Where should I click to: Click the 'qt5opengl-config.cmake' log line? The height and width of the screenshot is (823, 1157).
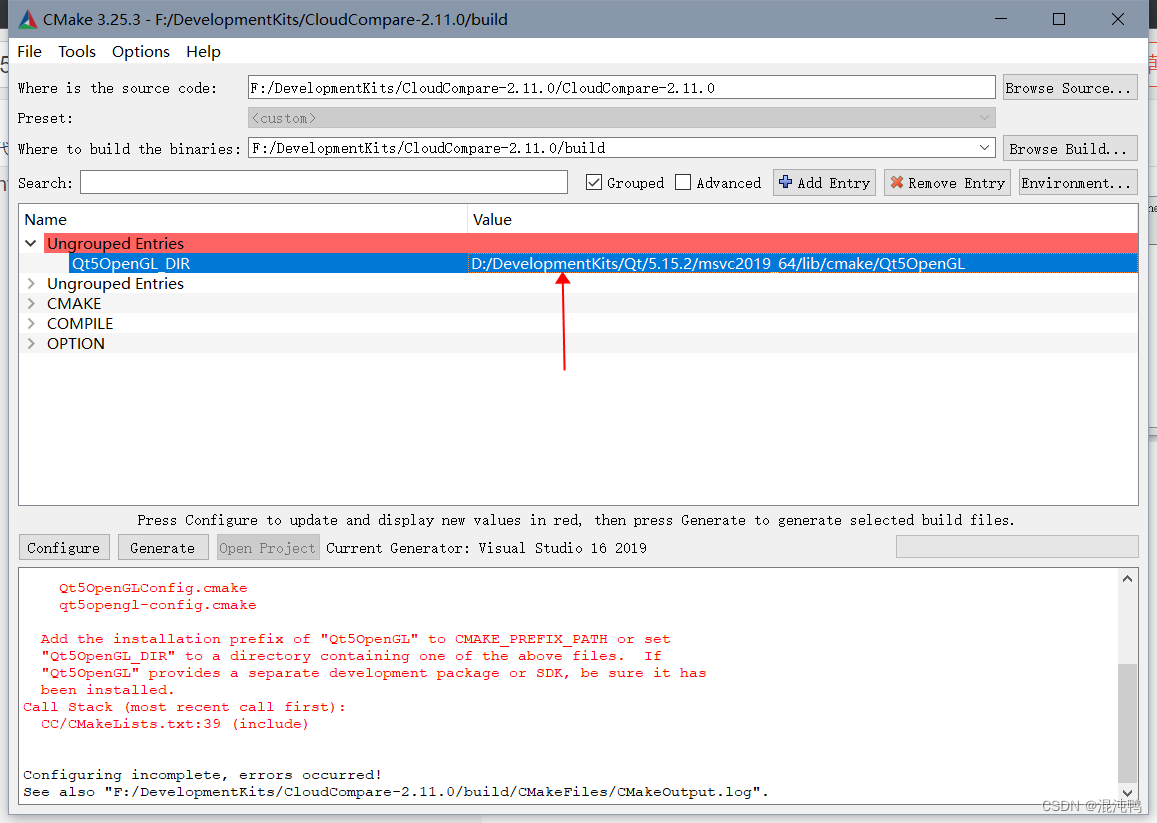click(157, 605)
